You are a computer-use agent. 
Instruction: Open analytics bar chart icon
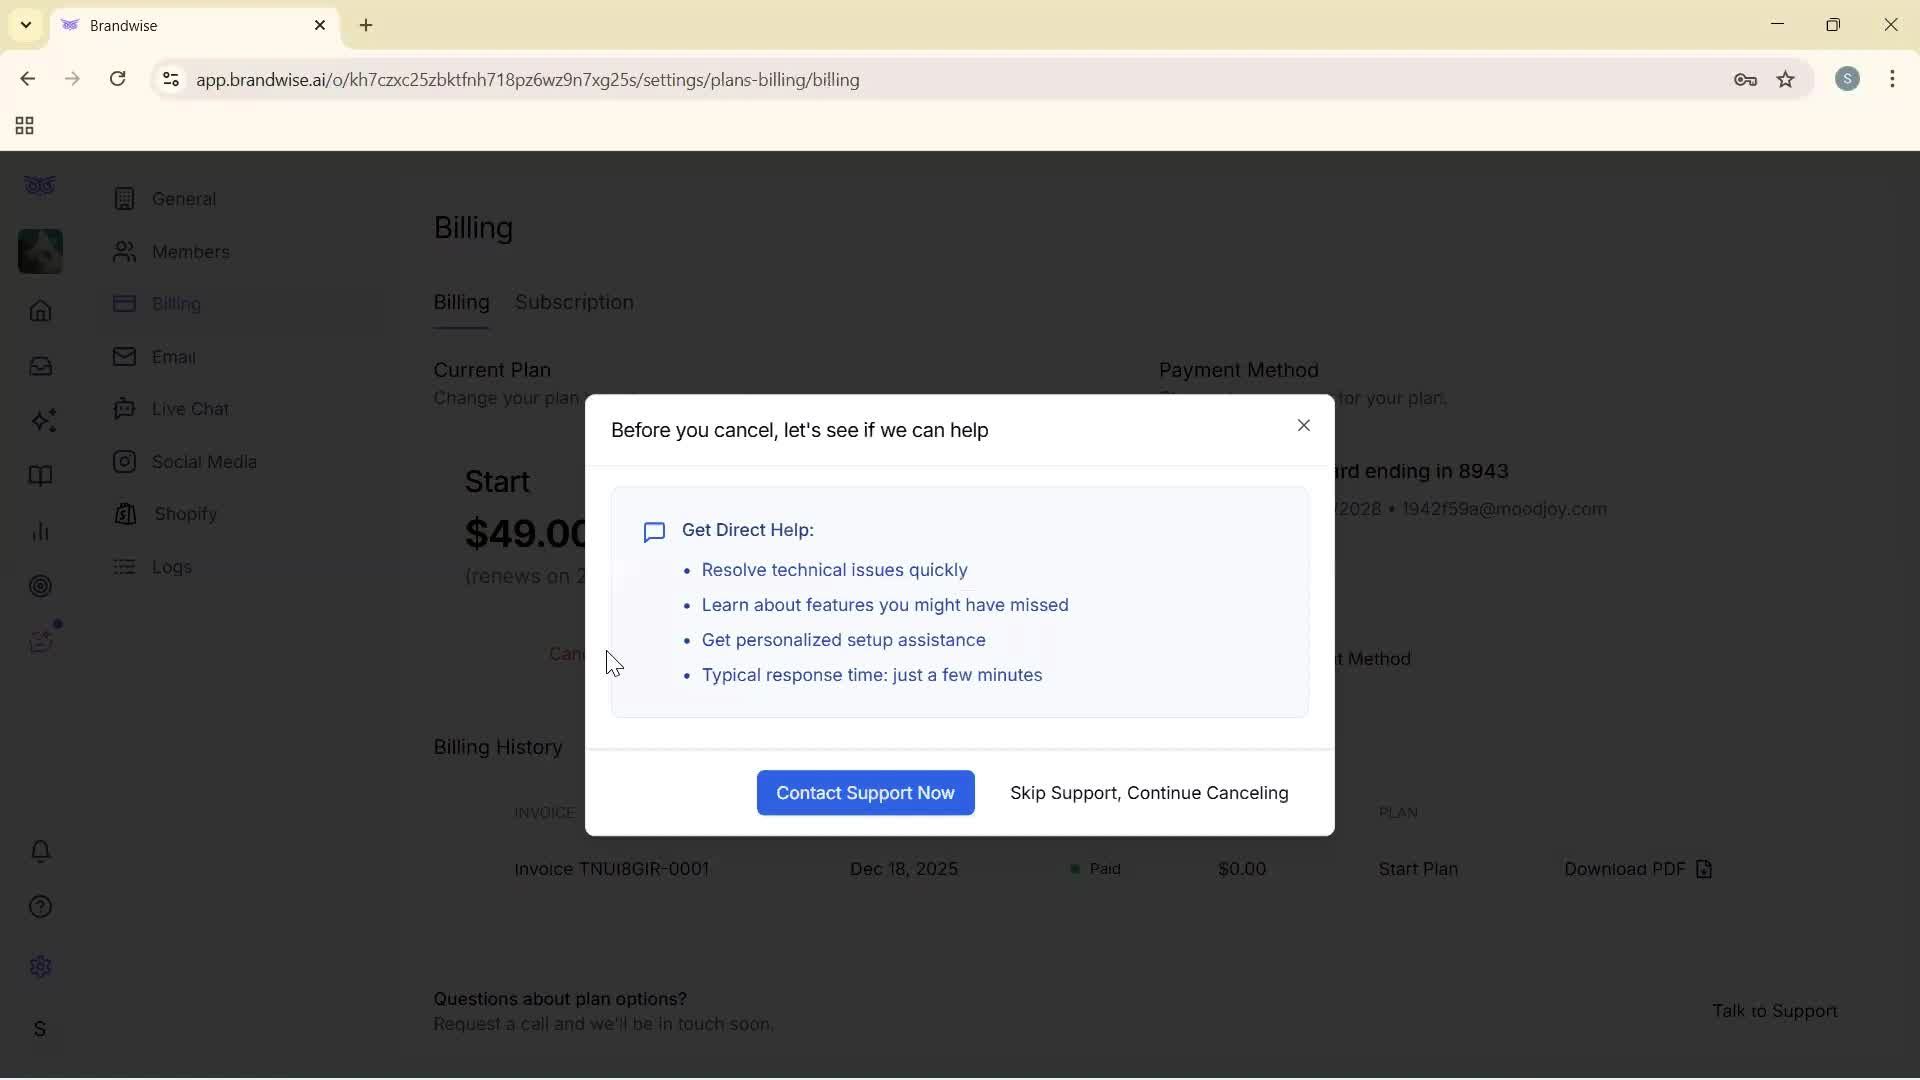click(40, 531)
